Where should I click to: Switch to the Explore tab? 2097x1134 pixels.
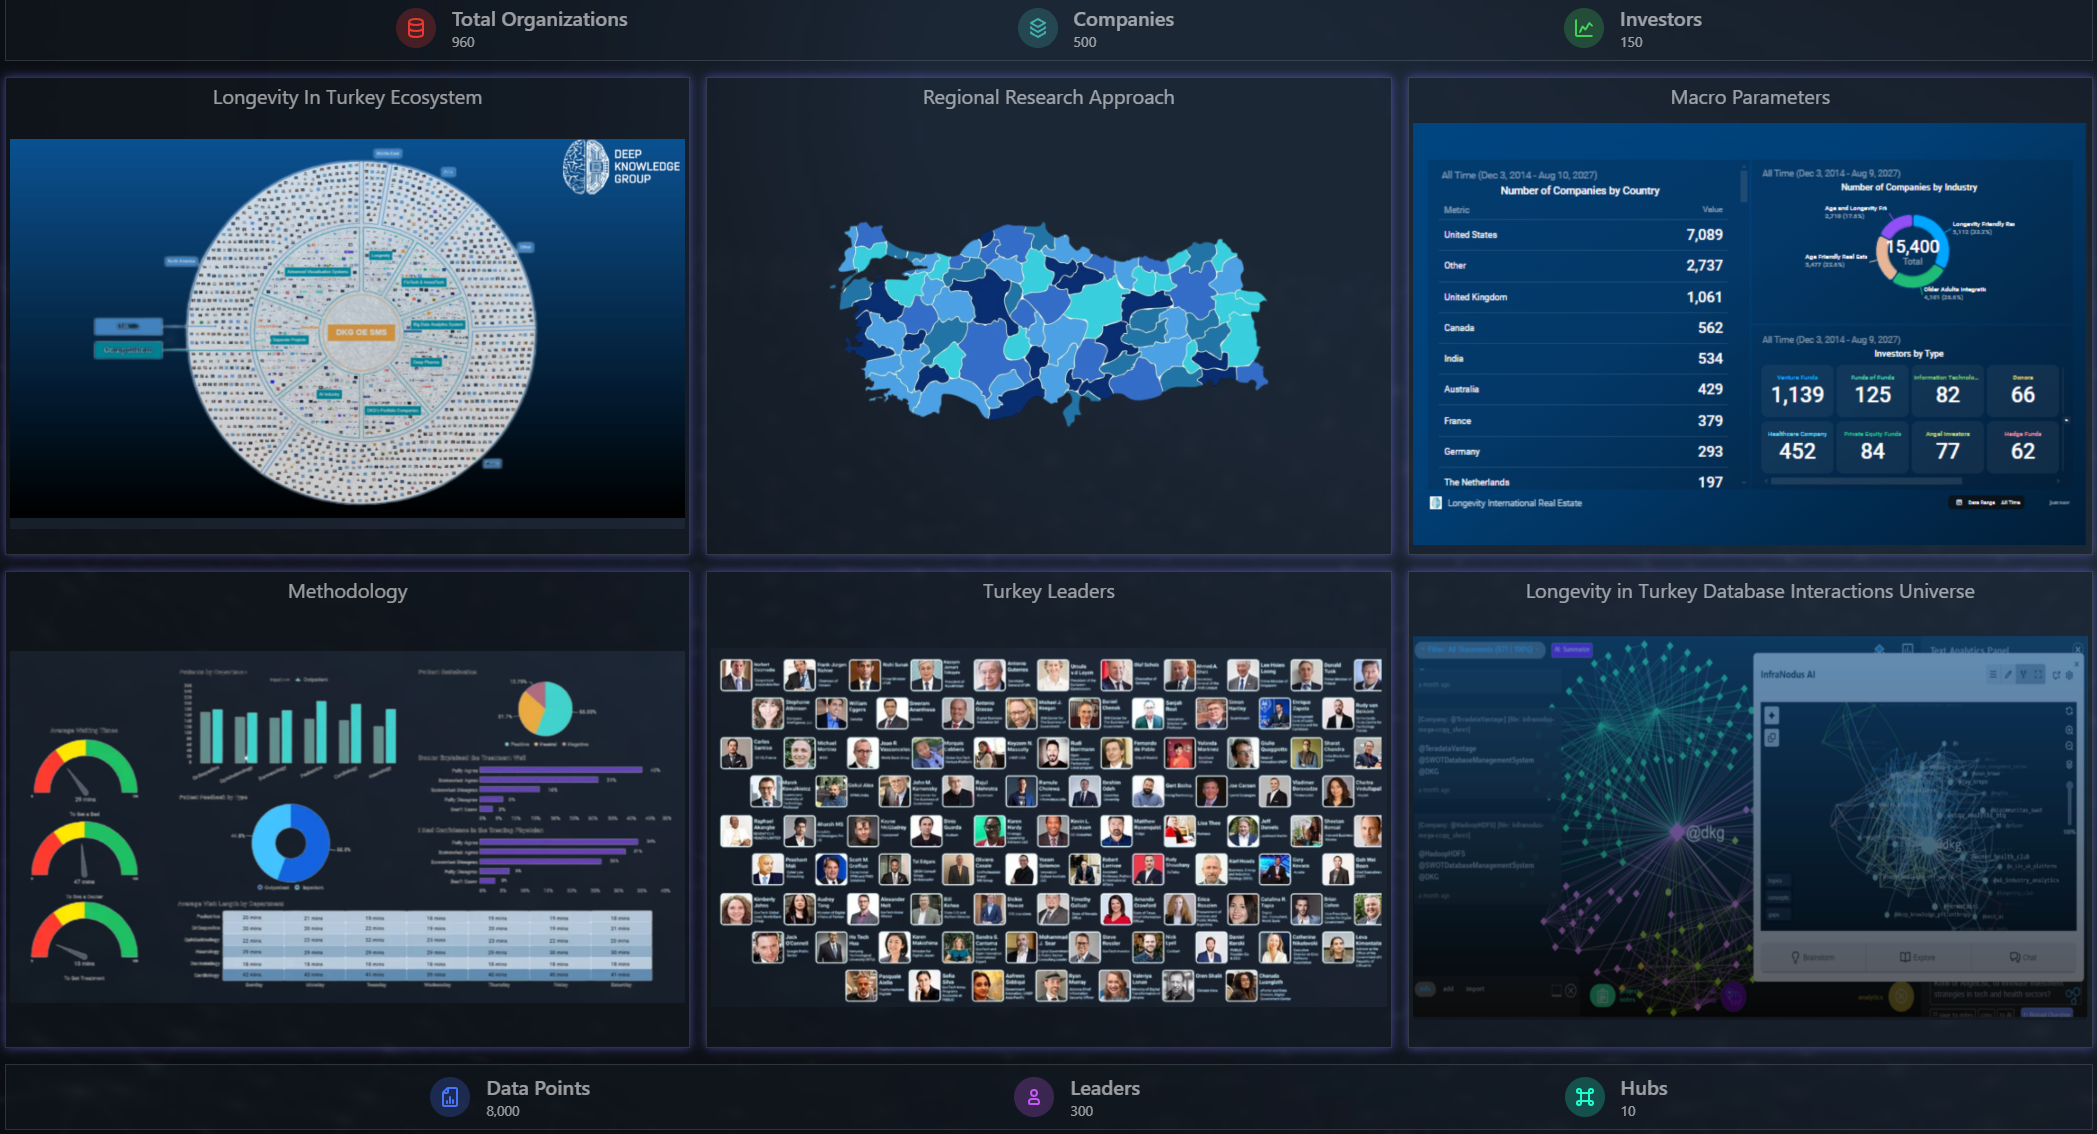pos(1917,957)
